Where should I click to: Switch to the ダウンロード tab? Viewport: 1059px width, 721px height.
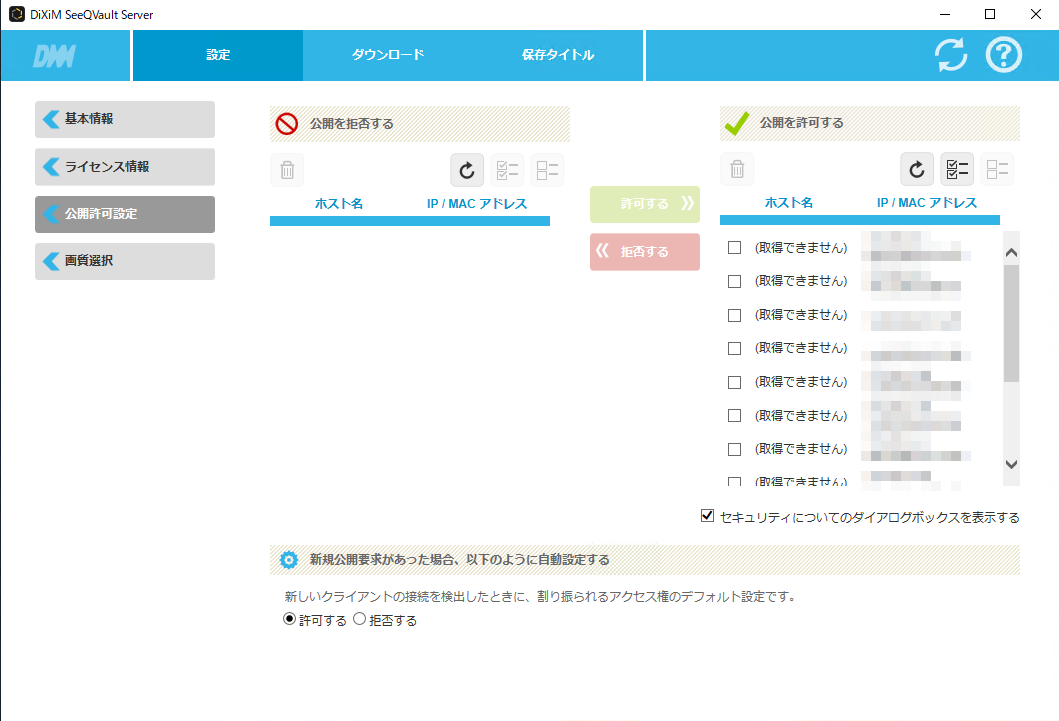[388, 55]
